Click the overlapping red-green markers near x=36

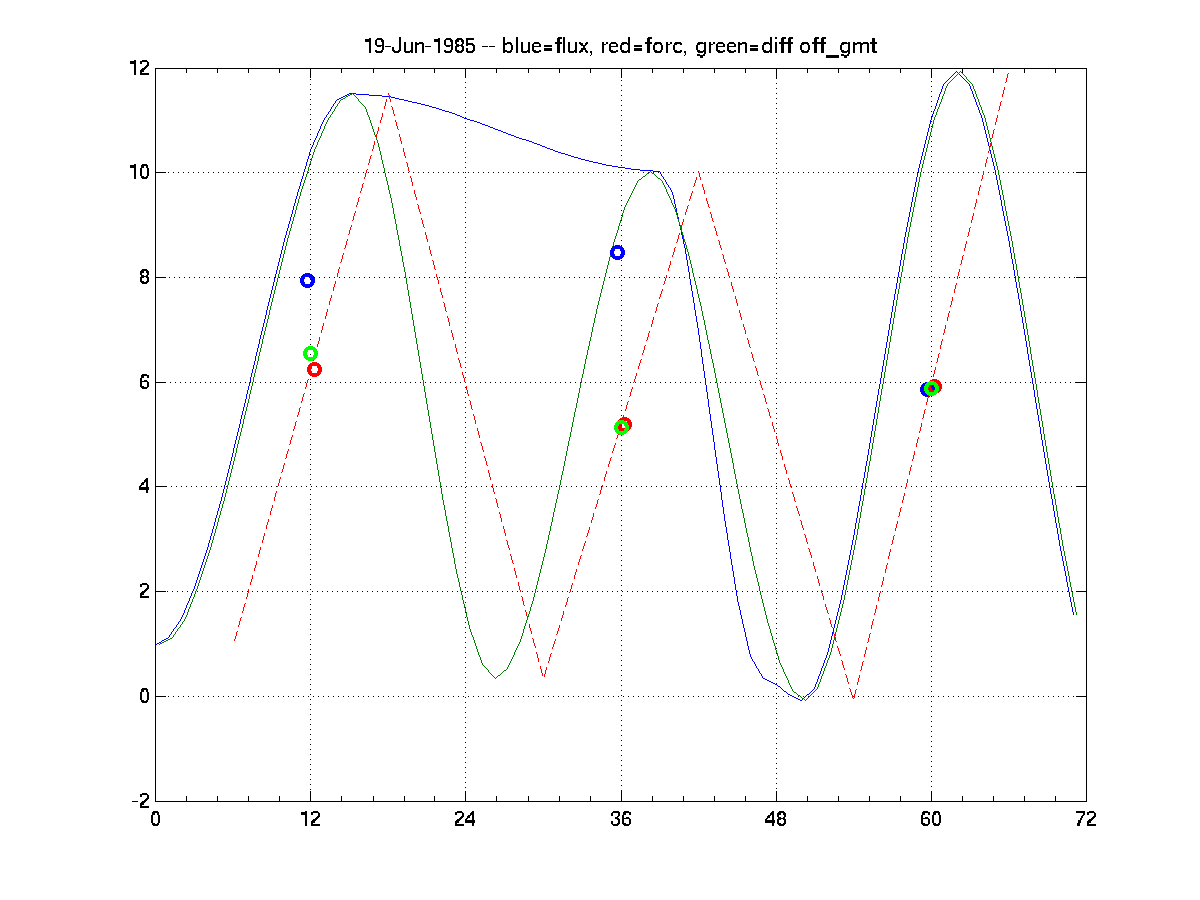coord(623,426)
